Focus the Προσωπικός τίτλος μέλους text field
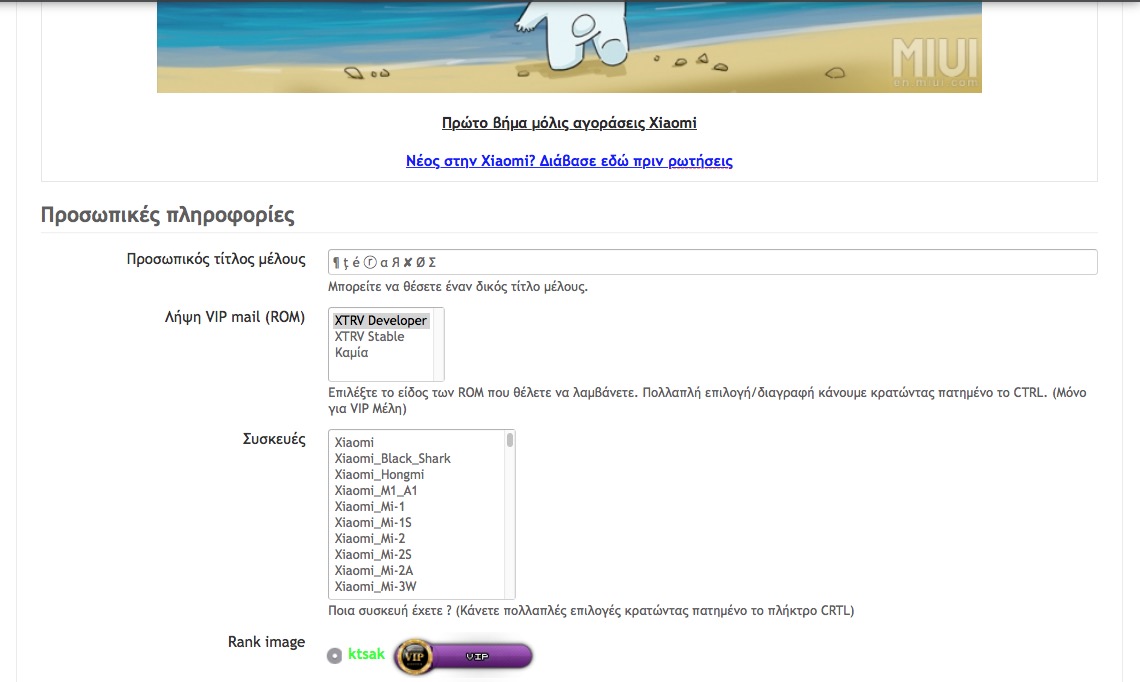The image size is (1140, 682). coord(712,262)
